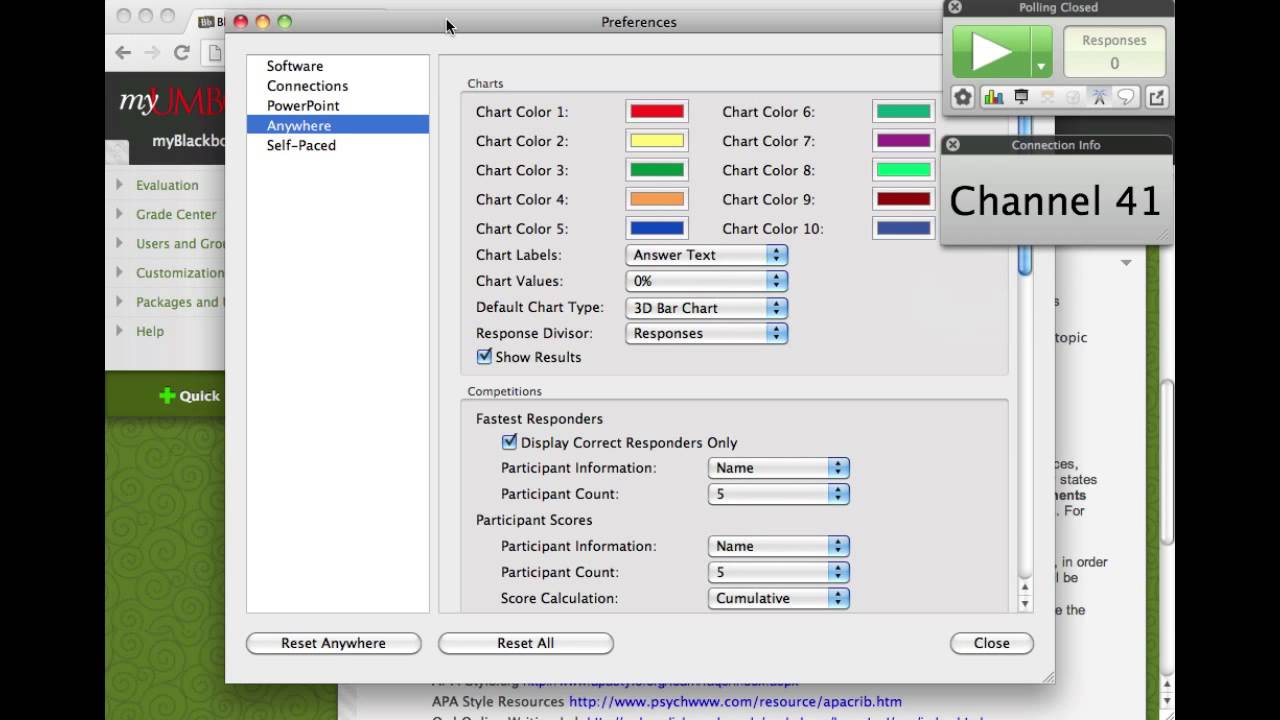Click the browser back arrow
Image resolution: width=1280 pixels, height=720 pixels.
tap(123, 52)
